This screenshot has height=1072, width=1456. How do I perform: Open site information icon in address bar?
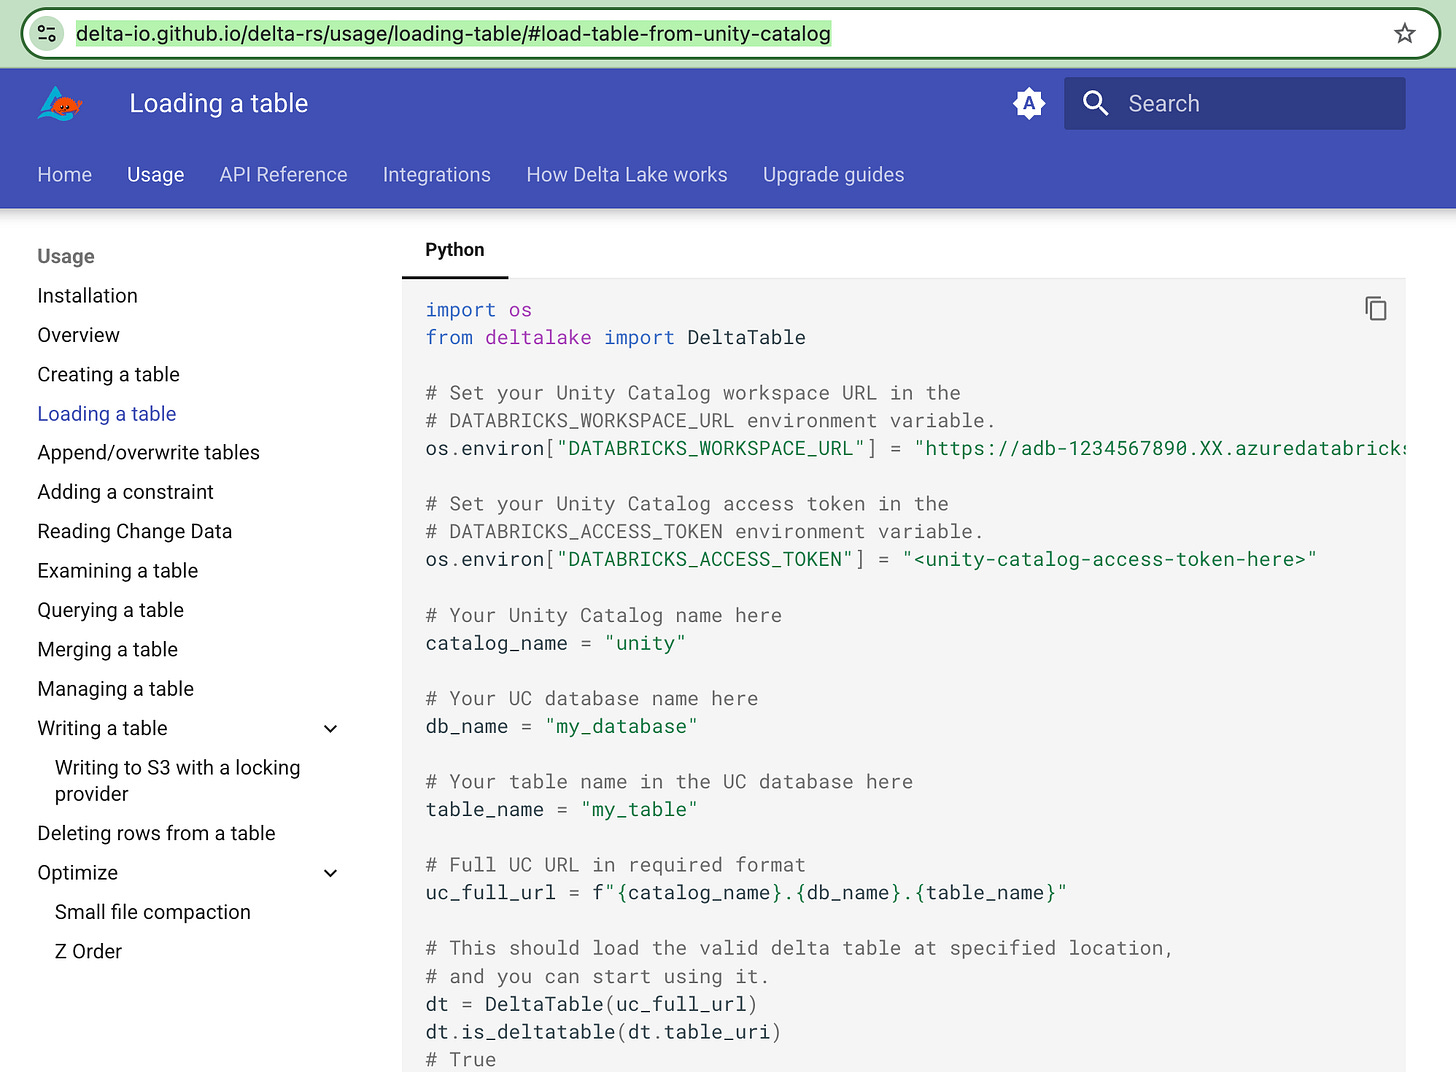[47, 34]
